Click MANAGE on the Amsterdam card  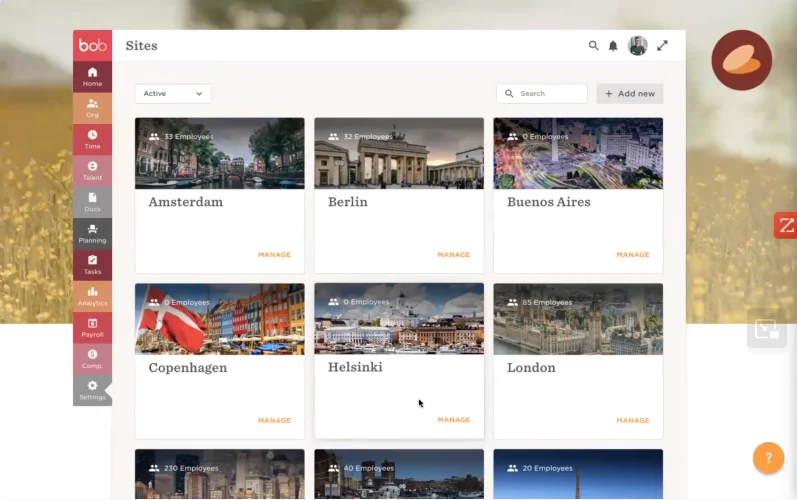click(274, 255)
